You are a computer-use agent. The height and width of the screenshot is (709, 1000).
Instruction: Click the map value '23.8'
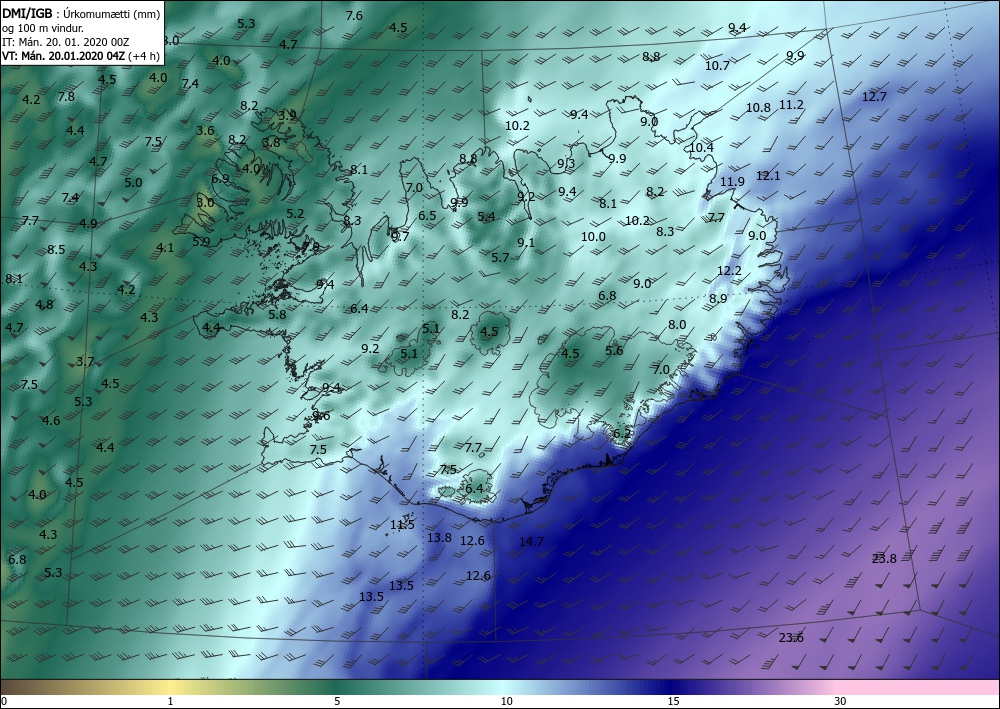point(884,559)
